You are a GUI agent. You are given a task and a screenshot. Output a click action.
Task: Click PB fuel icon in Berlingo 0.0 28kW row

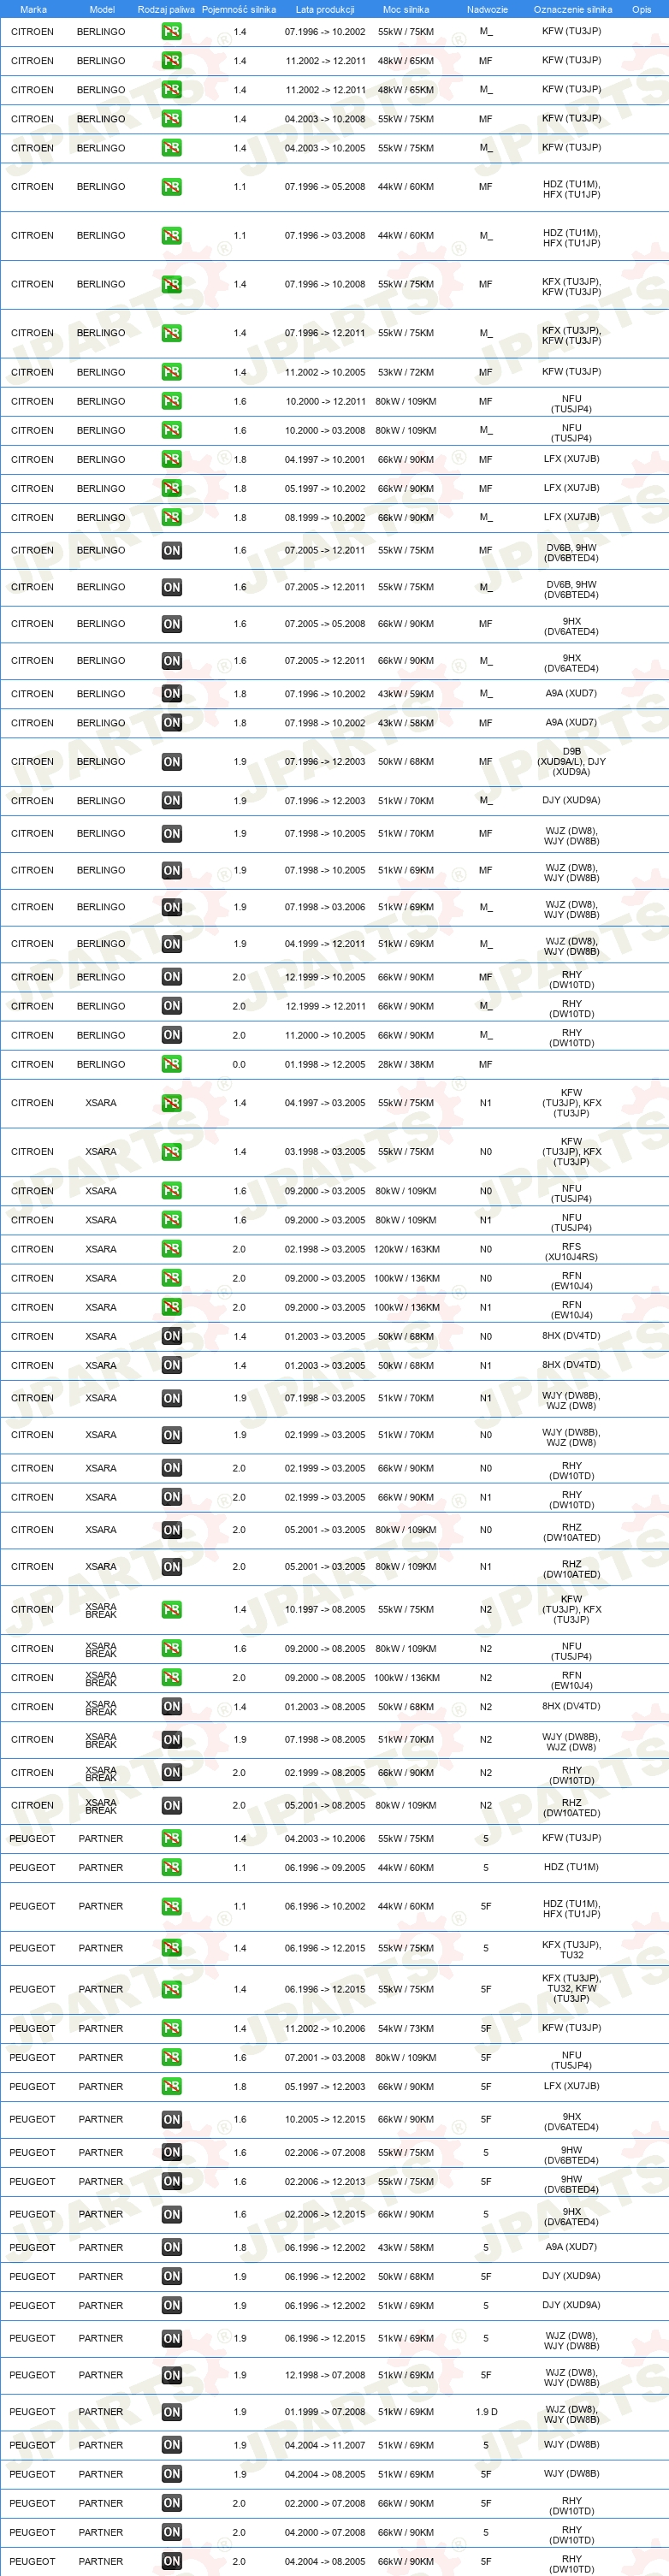pos(172,1064)
